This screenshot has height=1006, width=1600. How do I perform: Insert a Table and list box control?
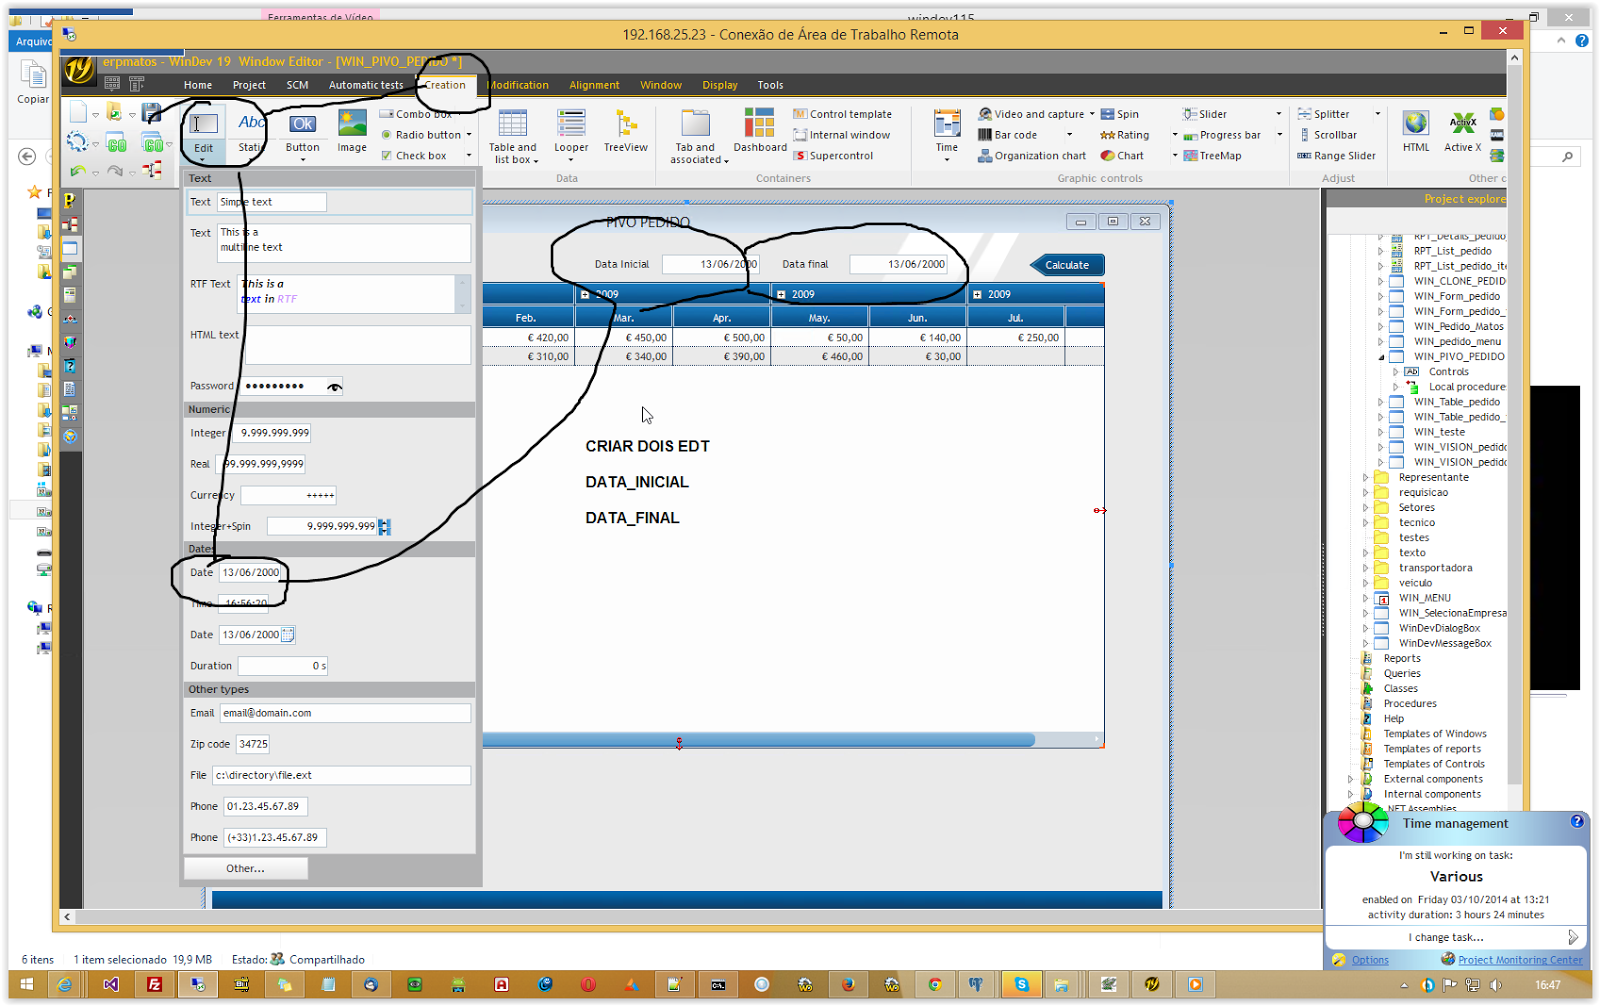[x=513, y=137]
